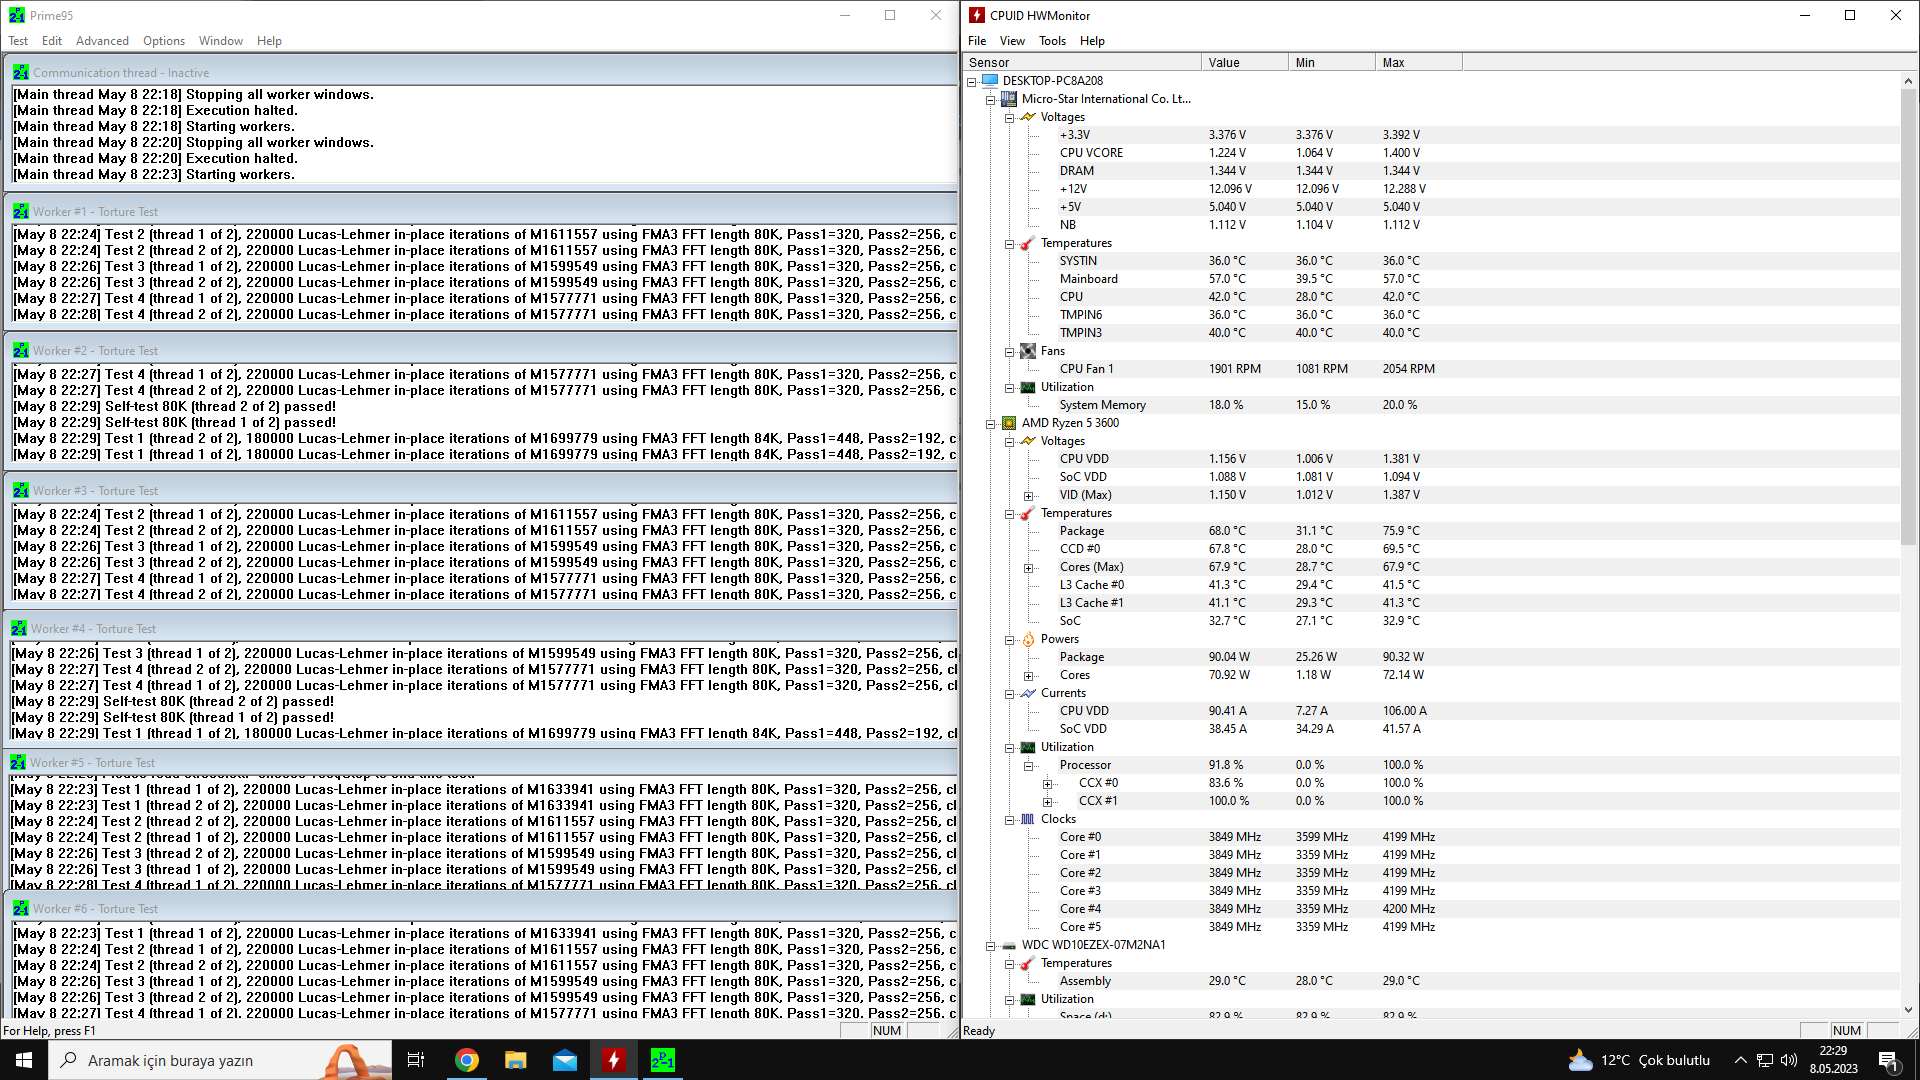Image resolution: width=1920 pixels, height=1080 pixels.
Task: Collapse the Micro-Star International motherboard node
Action: pos(990,99)
